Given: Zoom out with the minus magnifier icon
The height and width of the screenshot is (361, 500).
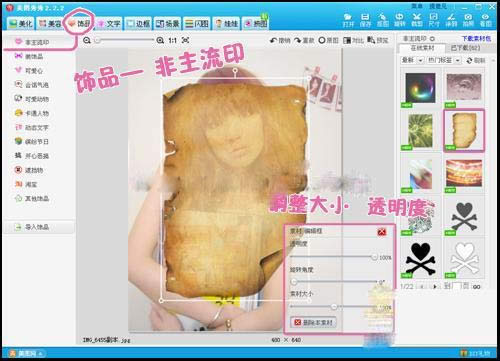Looking at the screenshot, I should 87,40.
